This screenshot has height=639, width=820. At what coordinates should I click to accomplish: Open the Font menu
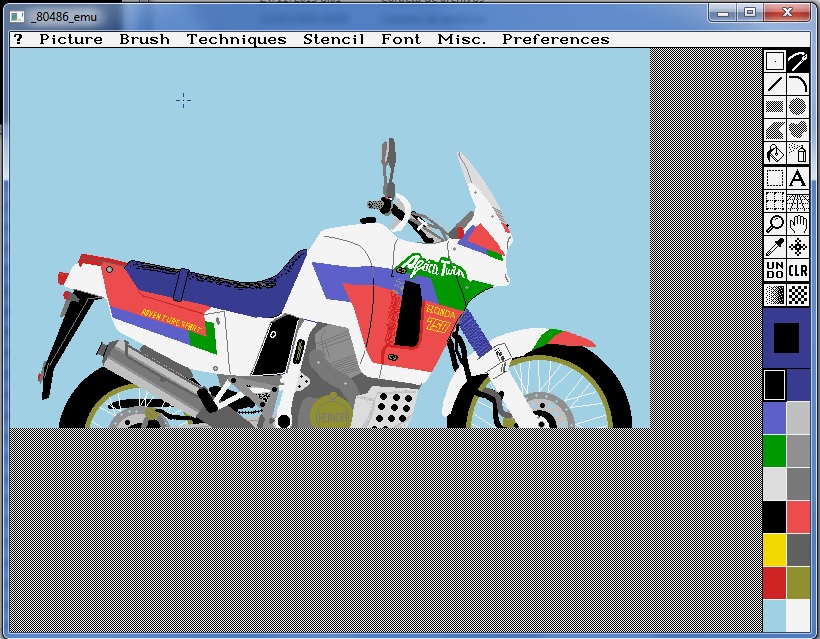click(401, 39)
